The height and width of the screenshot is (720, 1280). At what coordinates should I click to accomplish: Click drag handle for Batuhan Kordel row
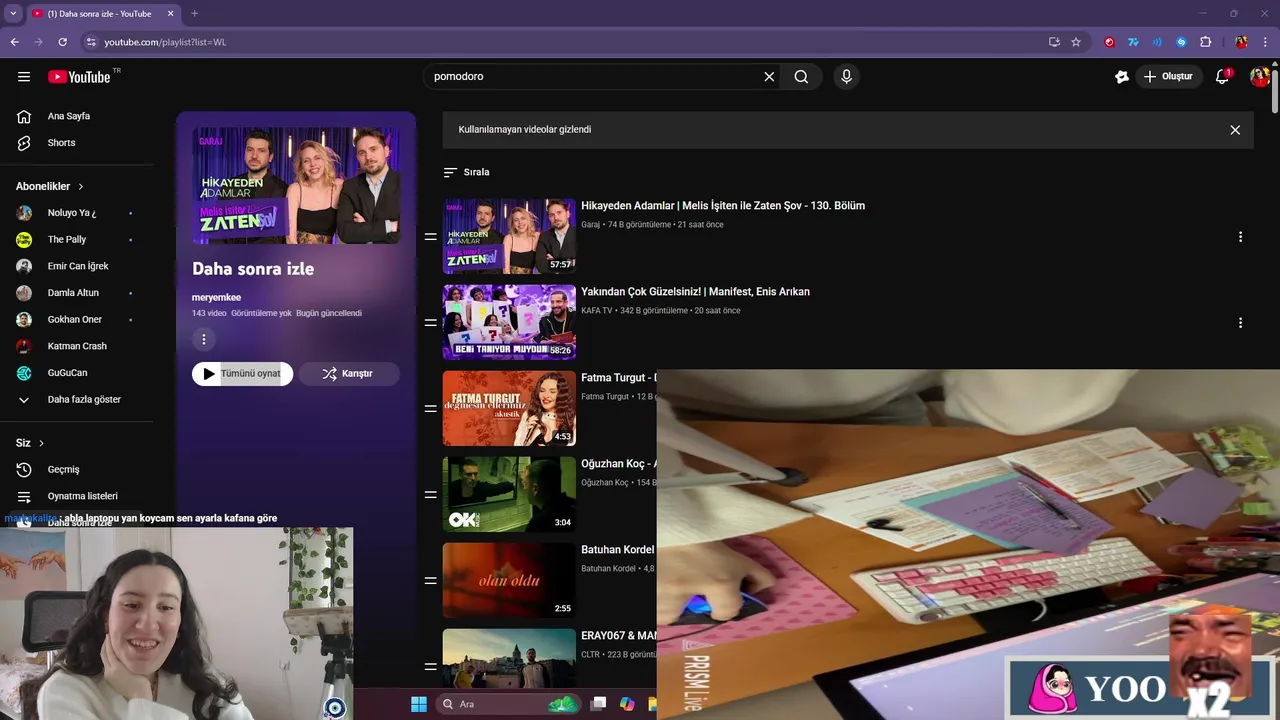click(x=430, y=581)
